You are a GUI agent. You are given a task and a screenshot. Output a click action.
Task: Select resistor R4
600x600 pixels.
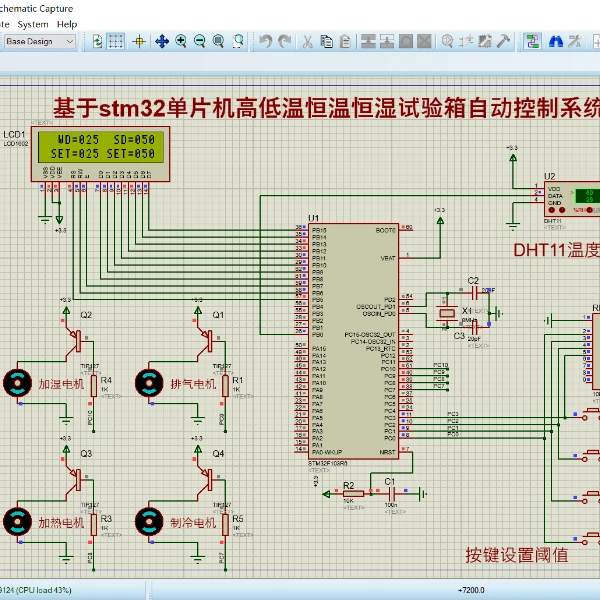[94, 386]
